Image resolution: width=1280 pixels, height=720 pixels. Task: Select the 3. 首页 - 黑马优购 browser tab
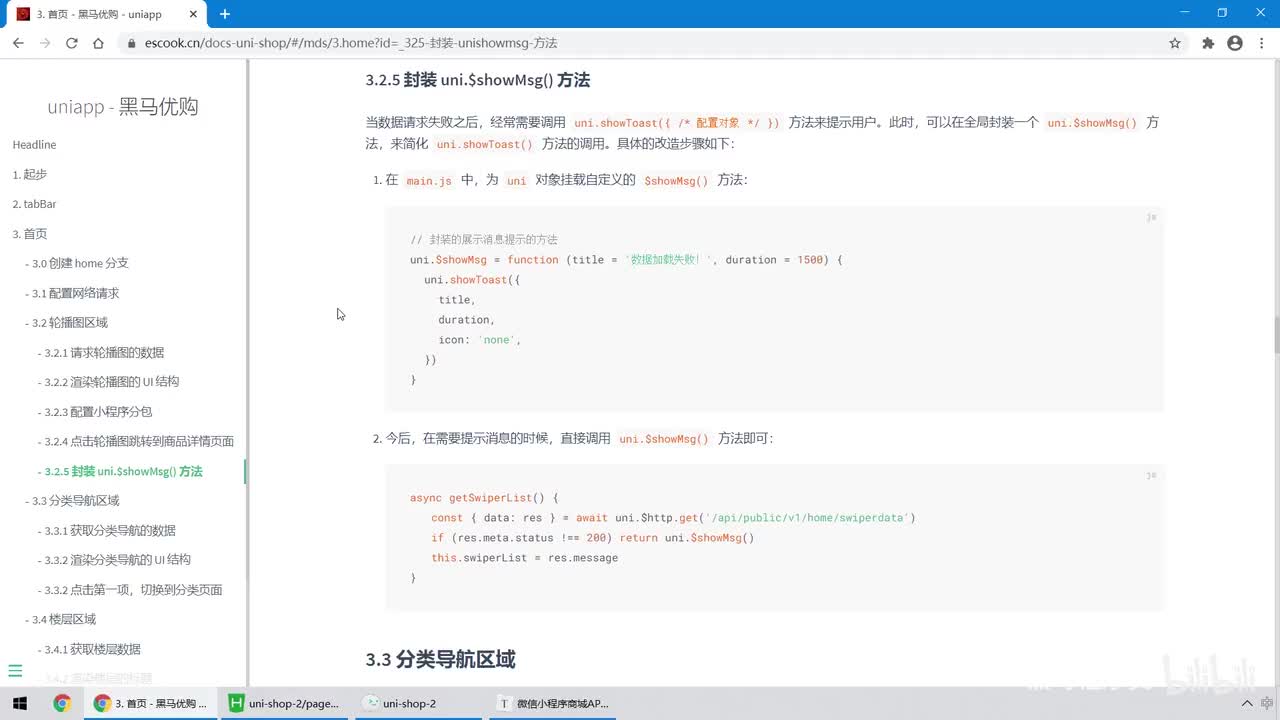click(103, 14)
